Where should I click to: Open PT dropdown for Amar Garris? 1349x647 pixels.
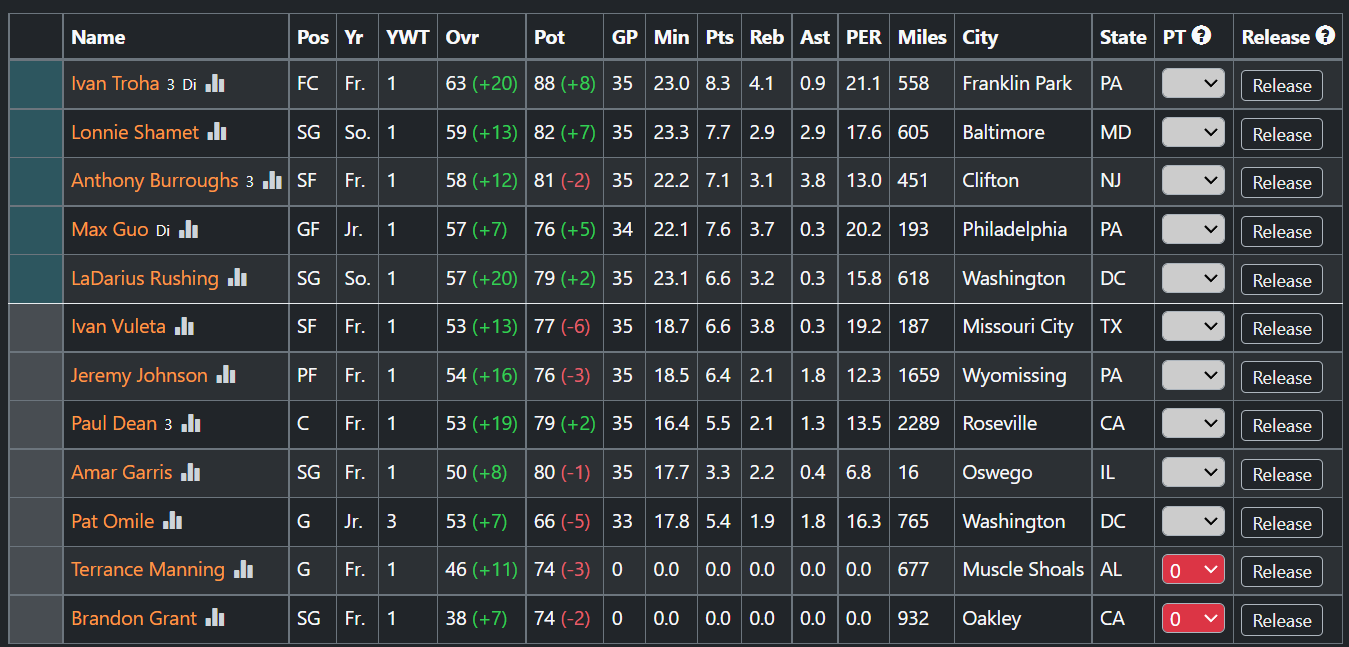(x=1193, y=473)
